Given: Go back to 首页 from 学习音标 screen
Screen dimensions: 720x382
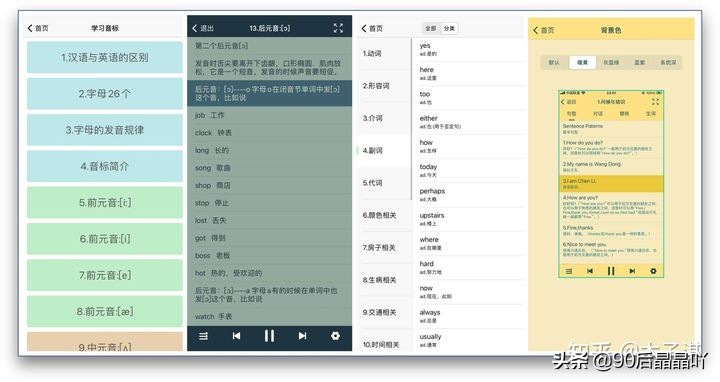Looking at the screenshot, I should [38, 28].
